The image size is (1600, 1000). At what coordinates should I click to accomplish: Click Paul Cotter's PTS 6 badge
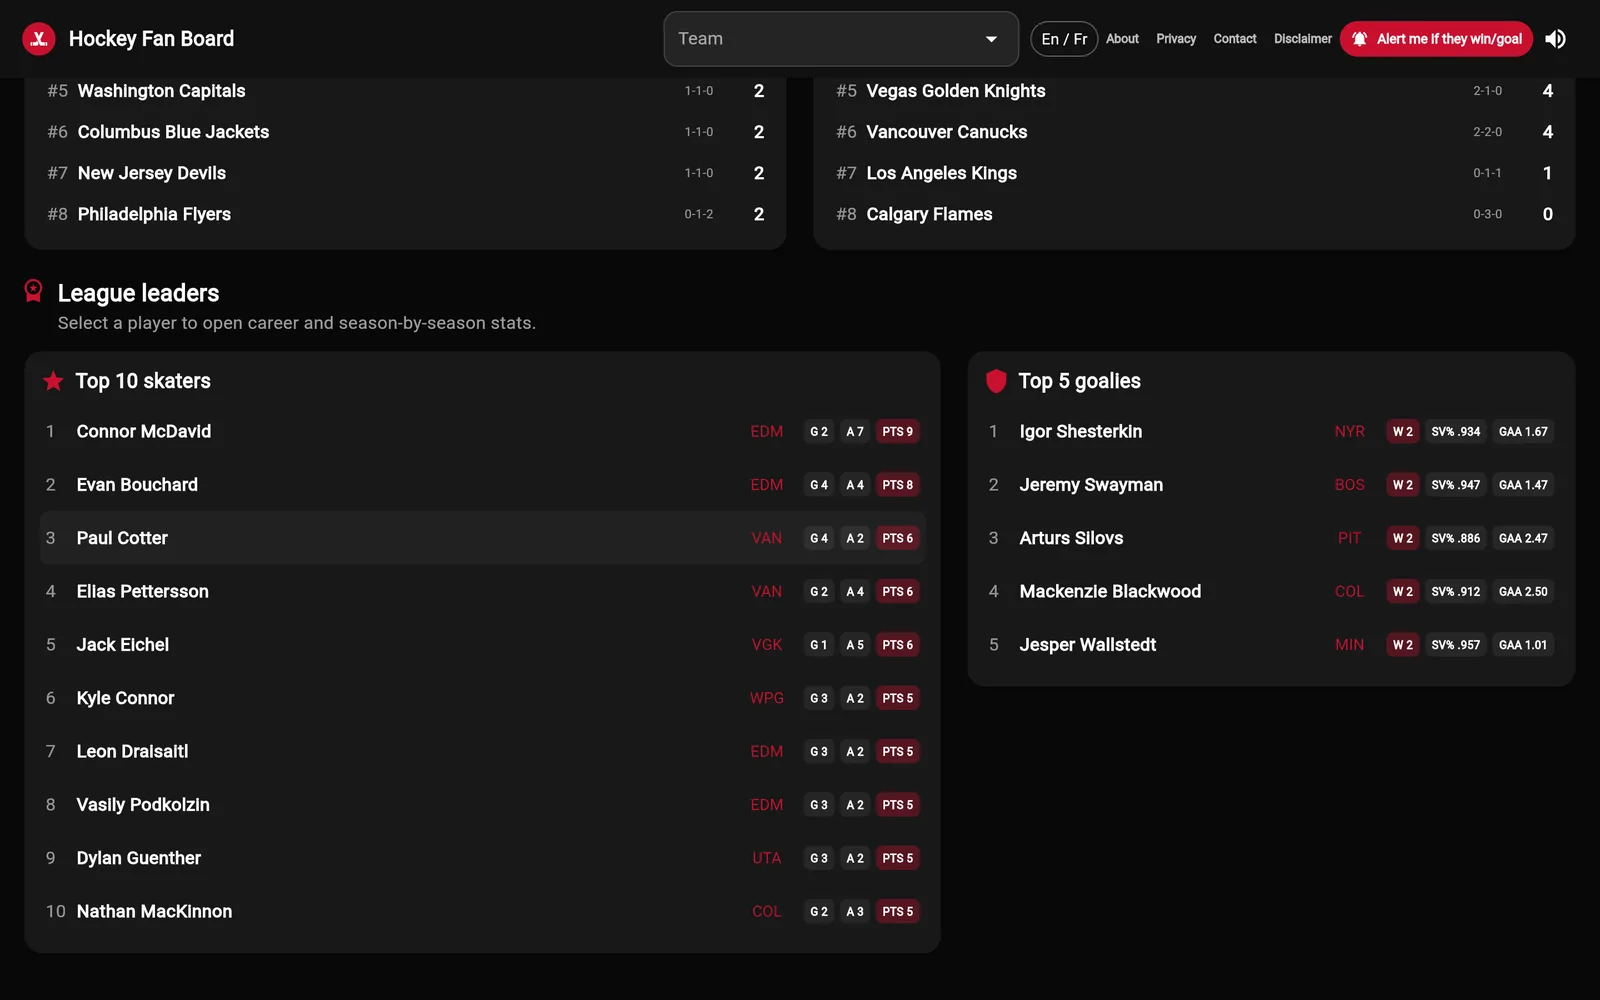(x=898, y=538)
